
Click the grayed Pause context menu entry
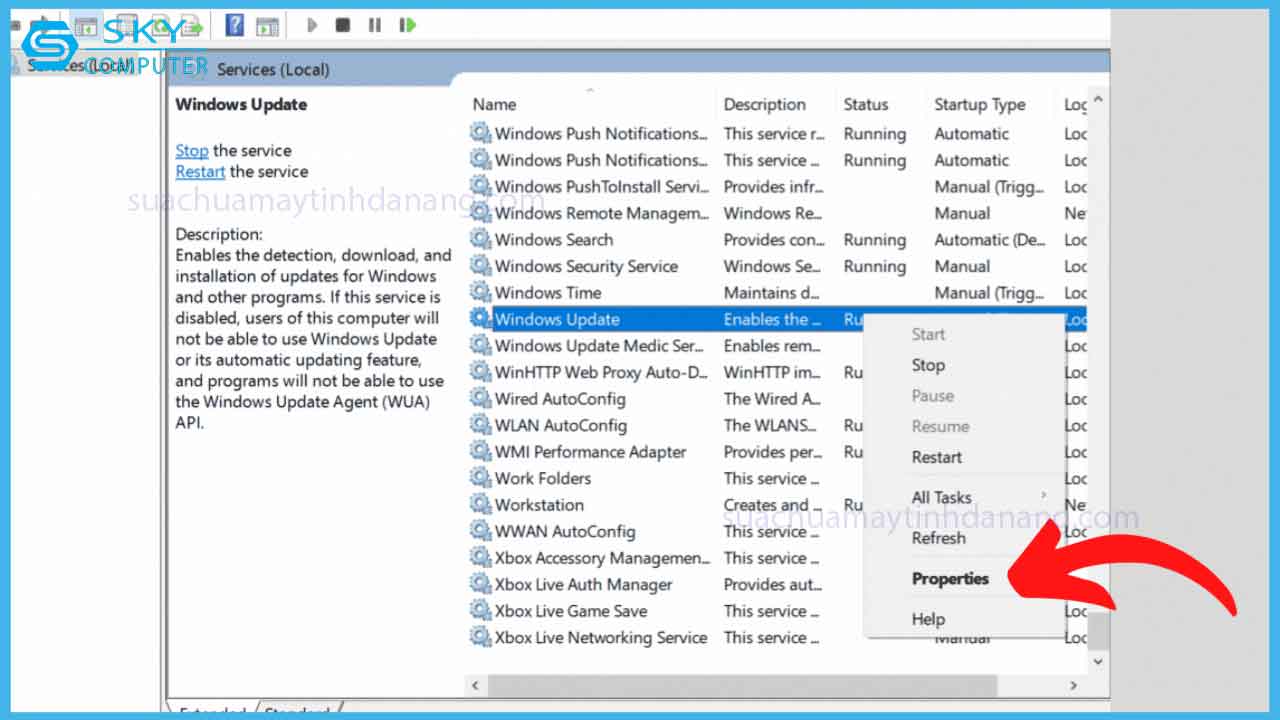click(x=933, y=396)
